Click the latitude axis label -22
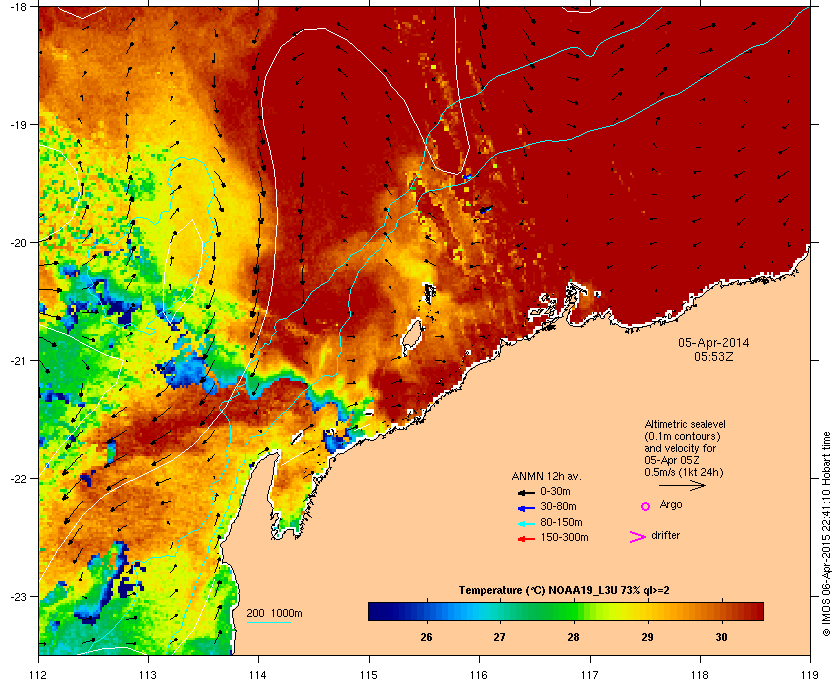This screenshot has width=840, height=680. tap(18, 479)
